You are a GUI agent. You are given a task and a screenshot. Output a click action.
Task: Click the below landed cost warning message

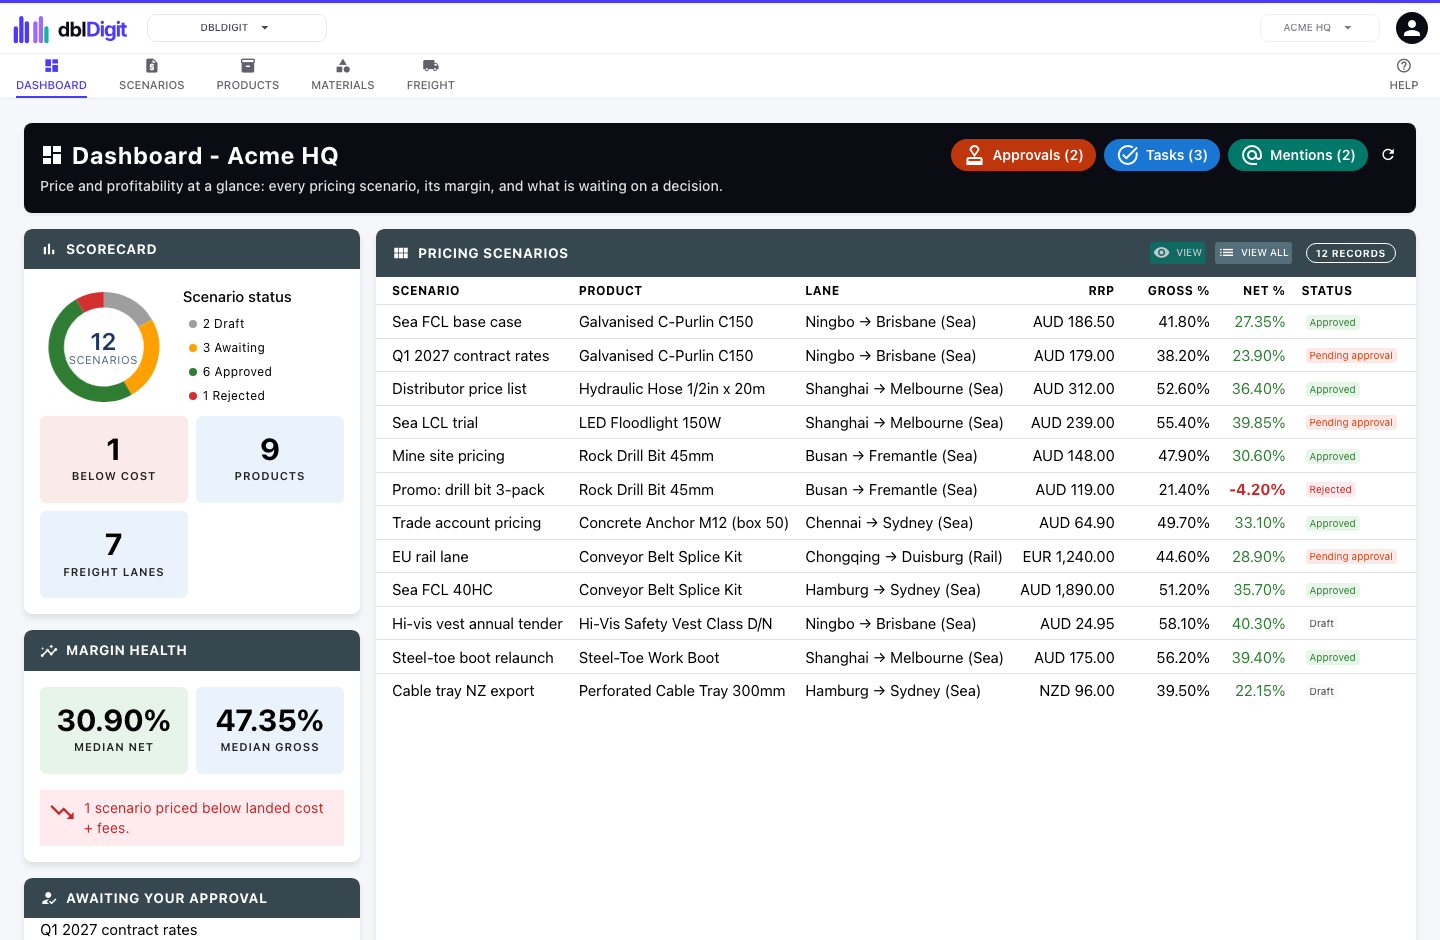pos(192,818)
